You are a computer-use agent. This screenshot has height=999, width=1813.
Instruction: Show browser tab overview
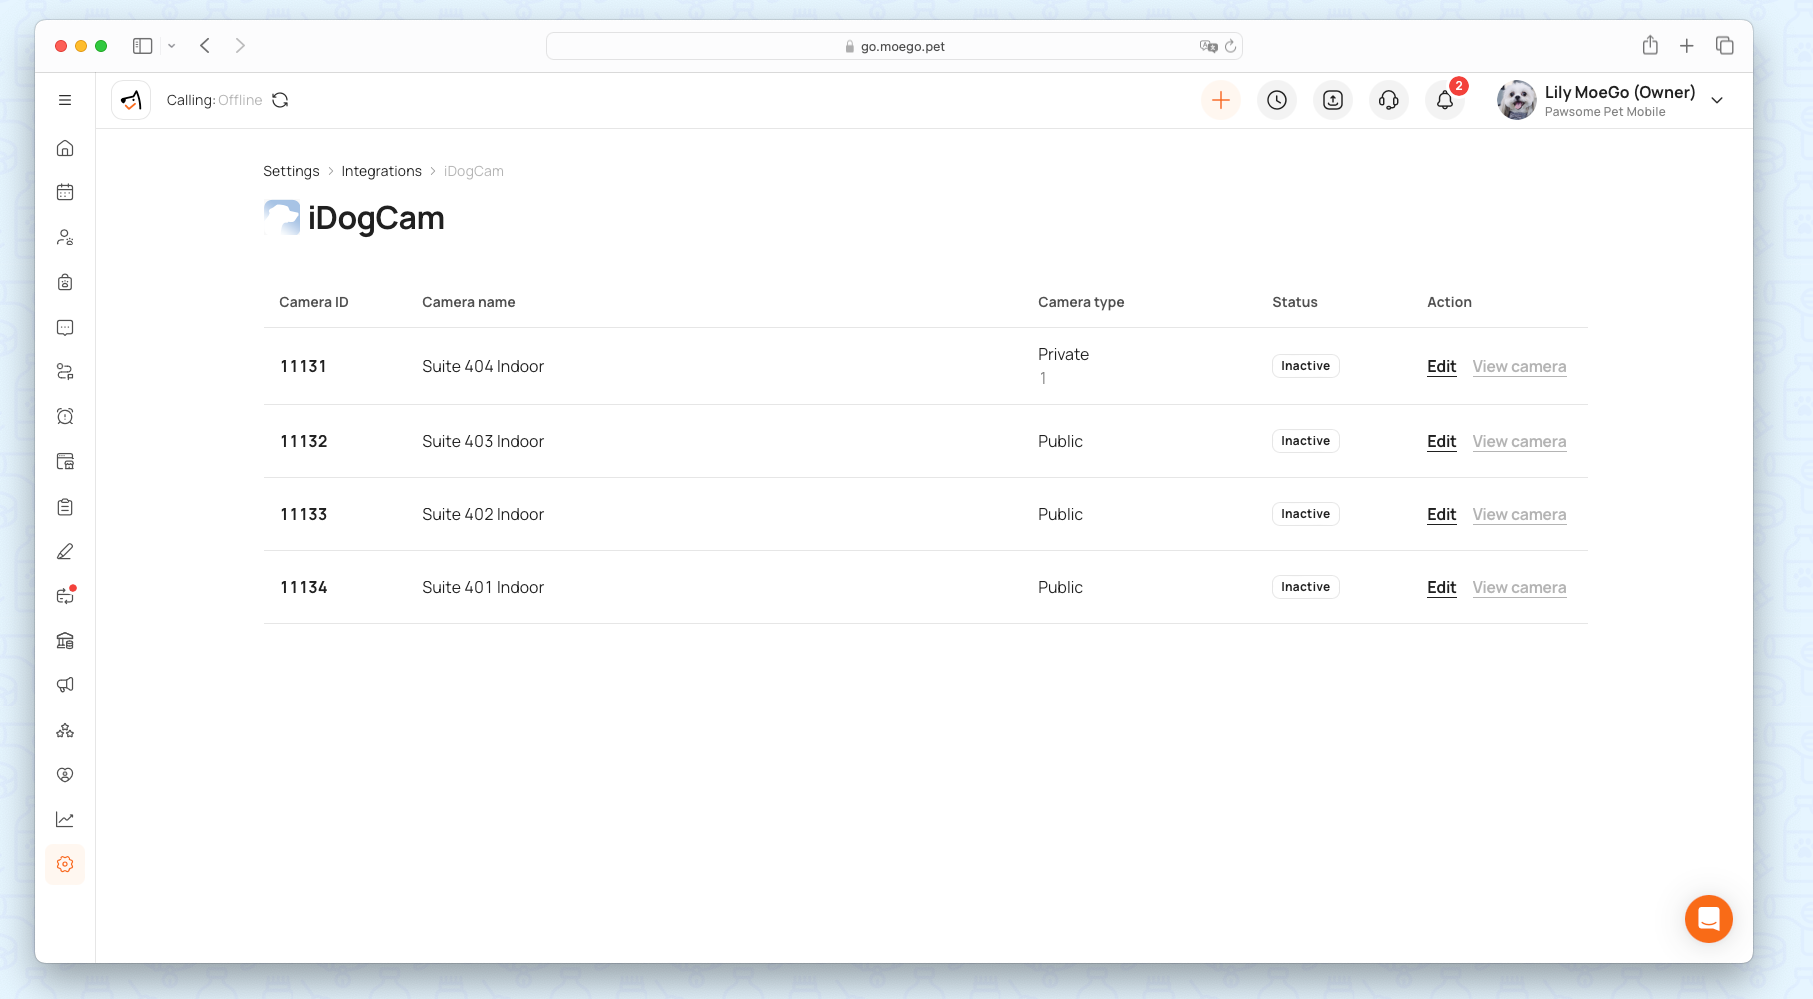[x=1725, y=46]
